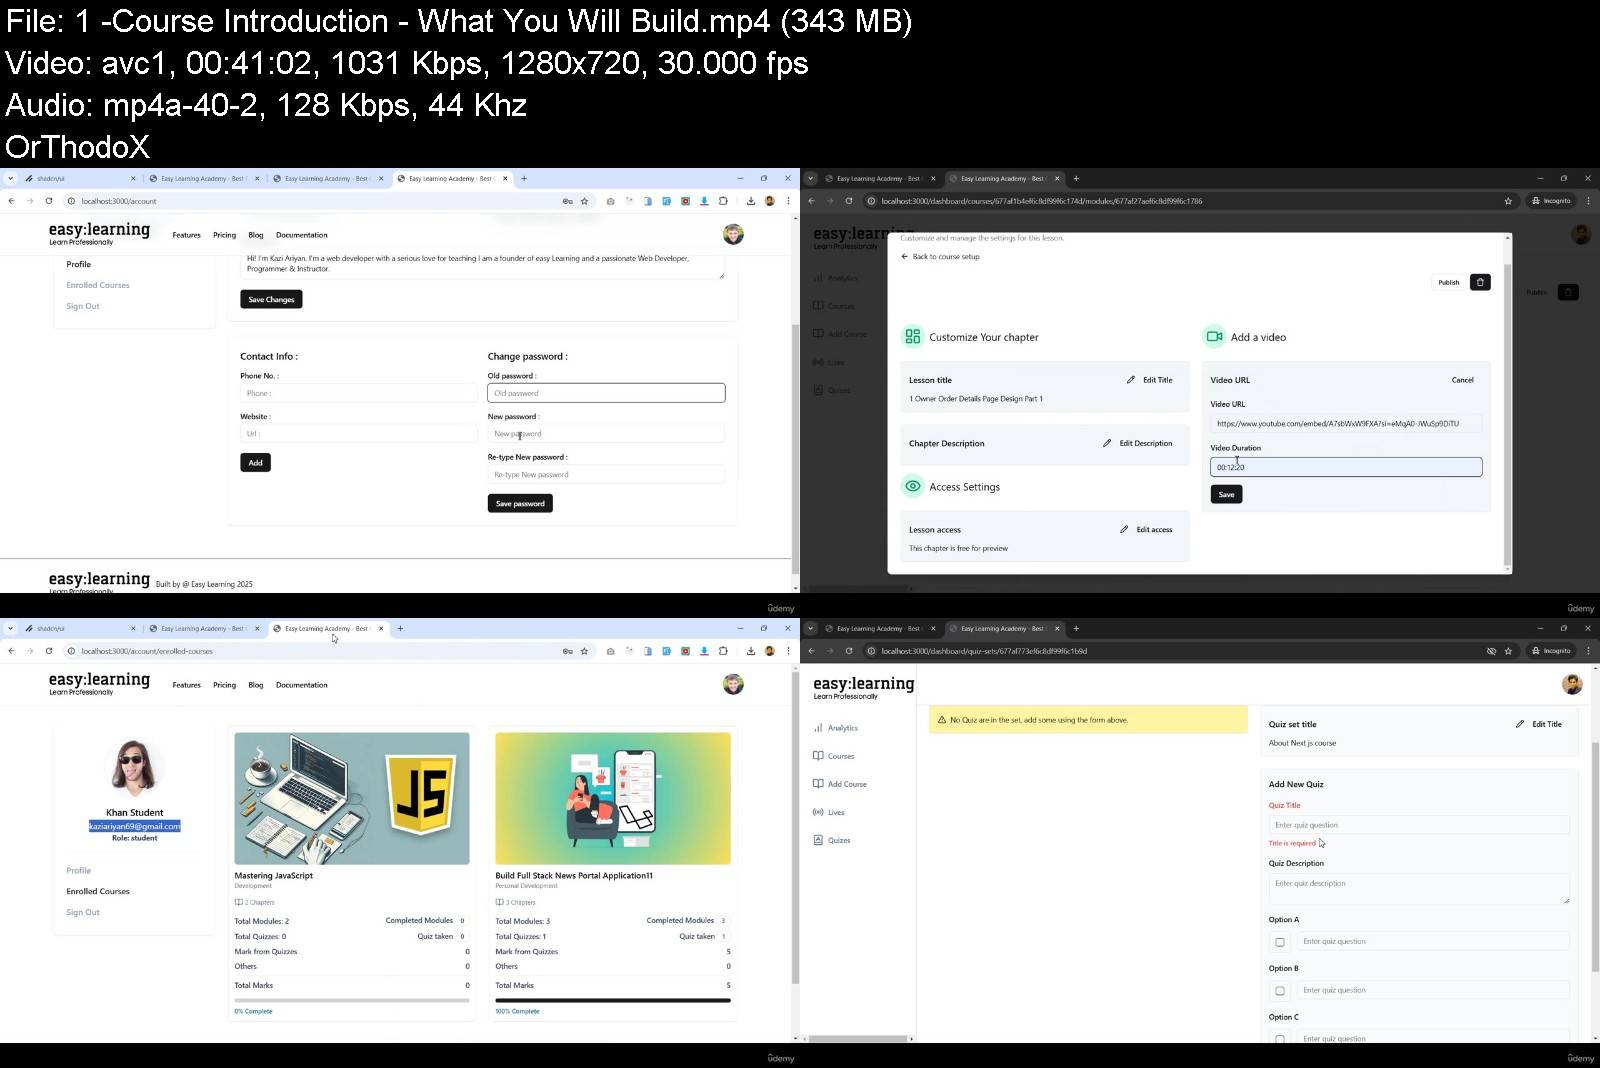Click the YouTube embed Video URL field

click(x=1346, y=424)
